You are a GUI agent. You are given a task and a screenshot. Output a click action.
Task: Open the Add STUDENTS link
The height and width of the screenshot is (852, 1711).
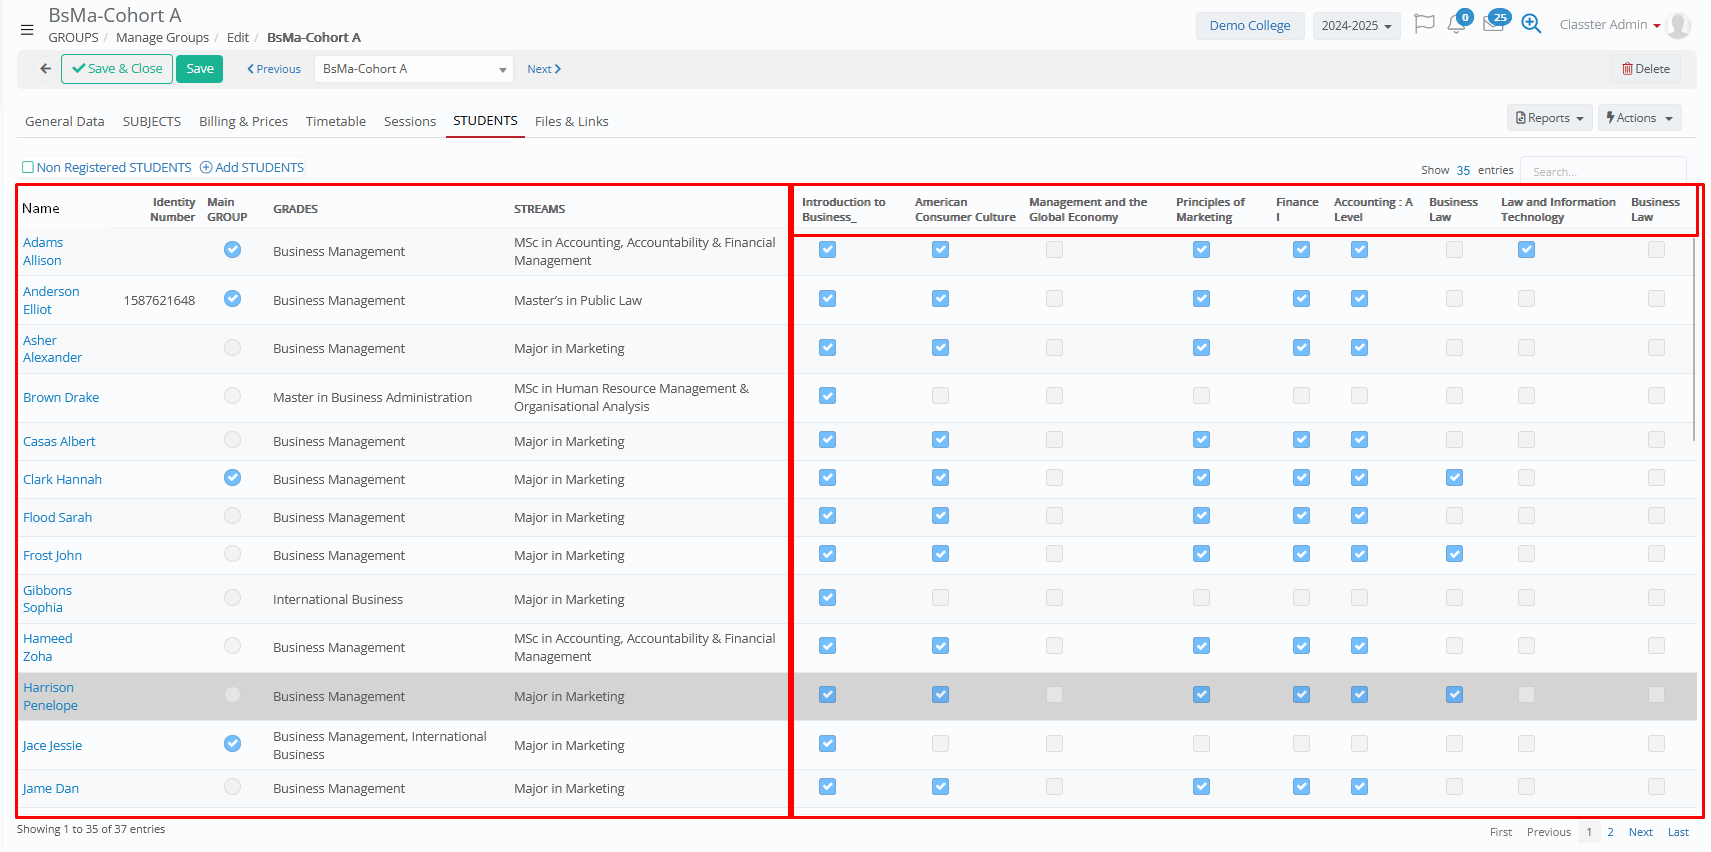click(x=252, y=168)
